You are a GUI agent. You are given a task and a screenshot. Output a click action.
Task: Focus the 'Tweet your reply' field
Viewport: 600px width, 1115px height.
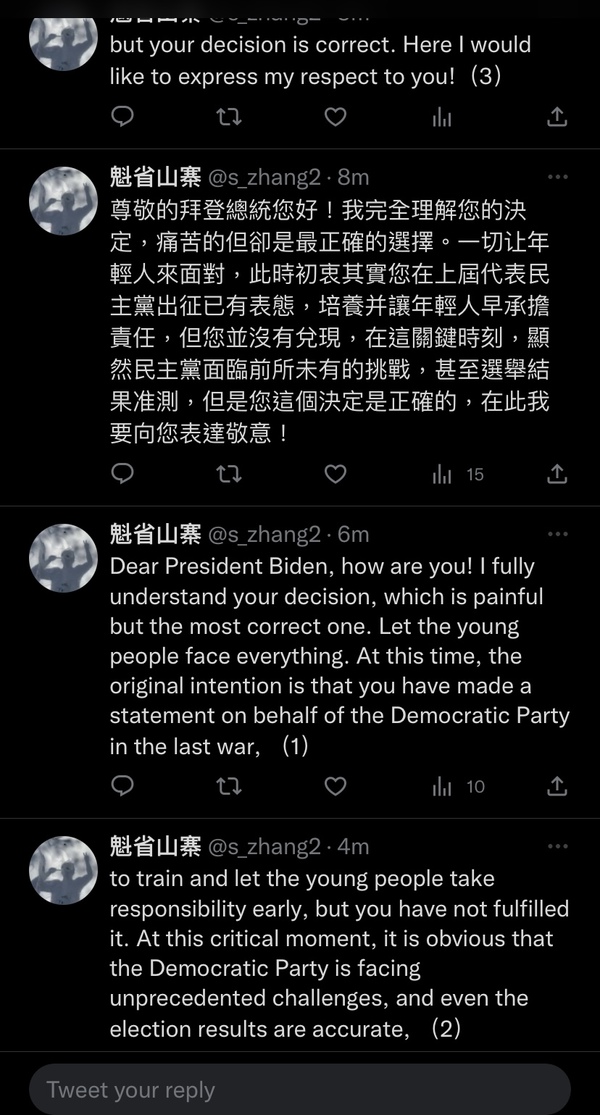click(x=300, y=1089)
